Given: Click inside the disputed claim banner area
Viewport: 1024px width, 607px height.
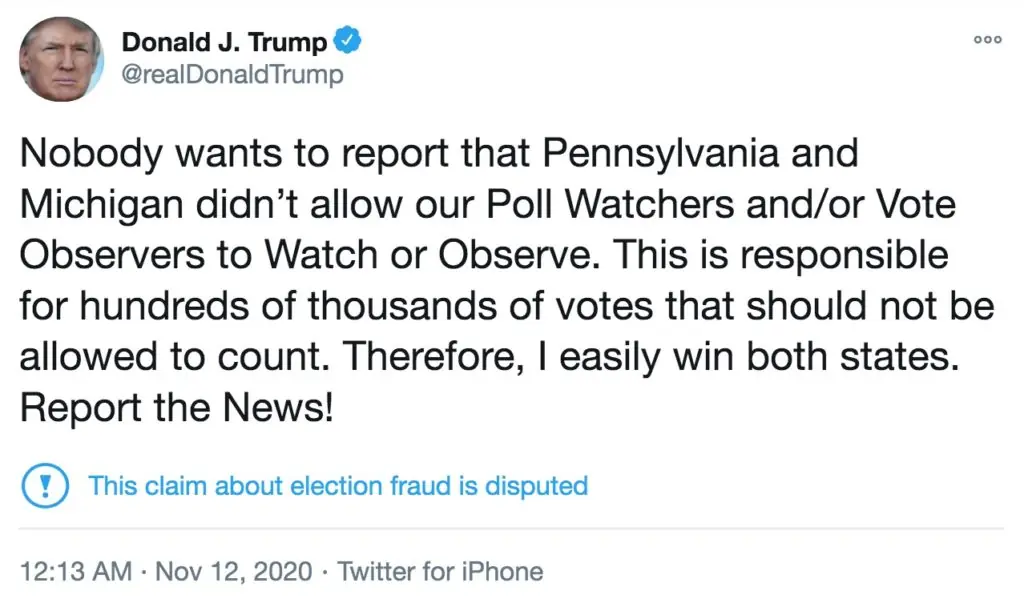Looking at the screenshot, I should [300, 485].
